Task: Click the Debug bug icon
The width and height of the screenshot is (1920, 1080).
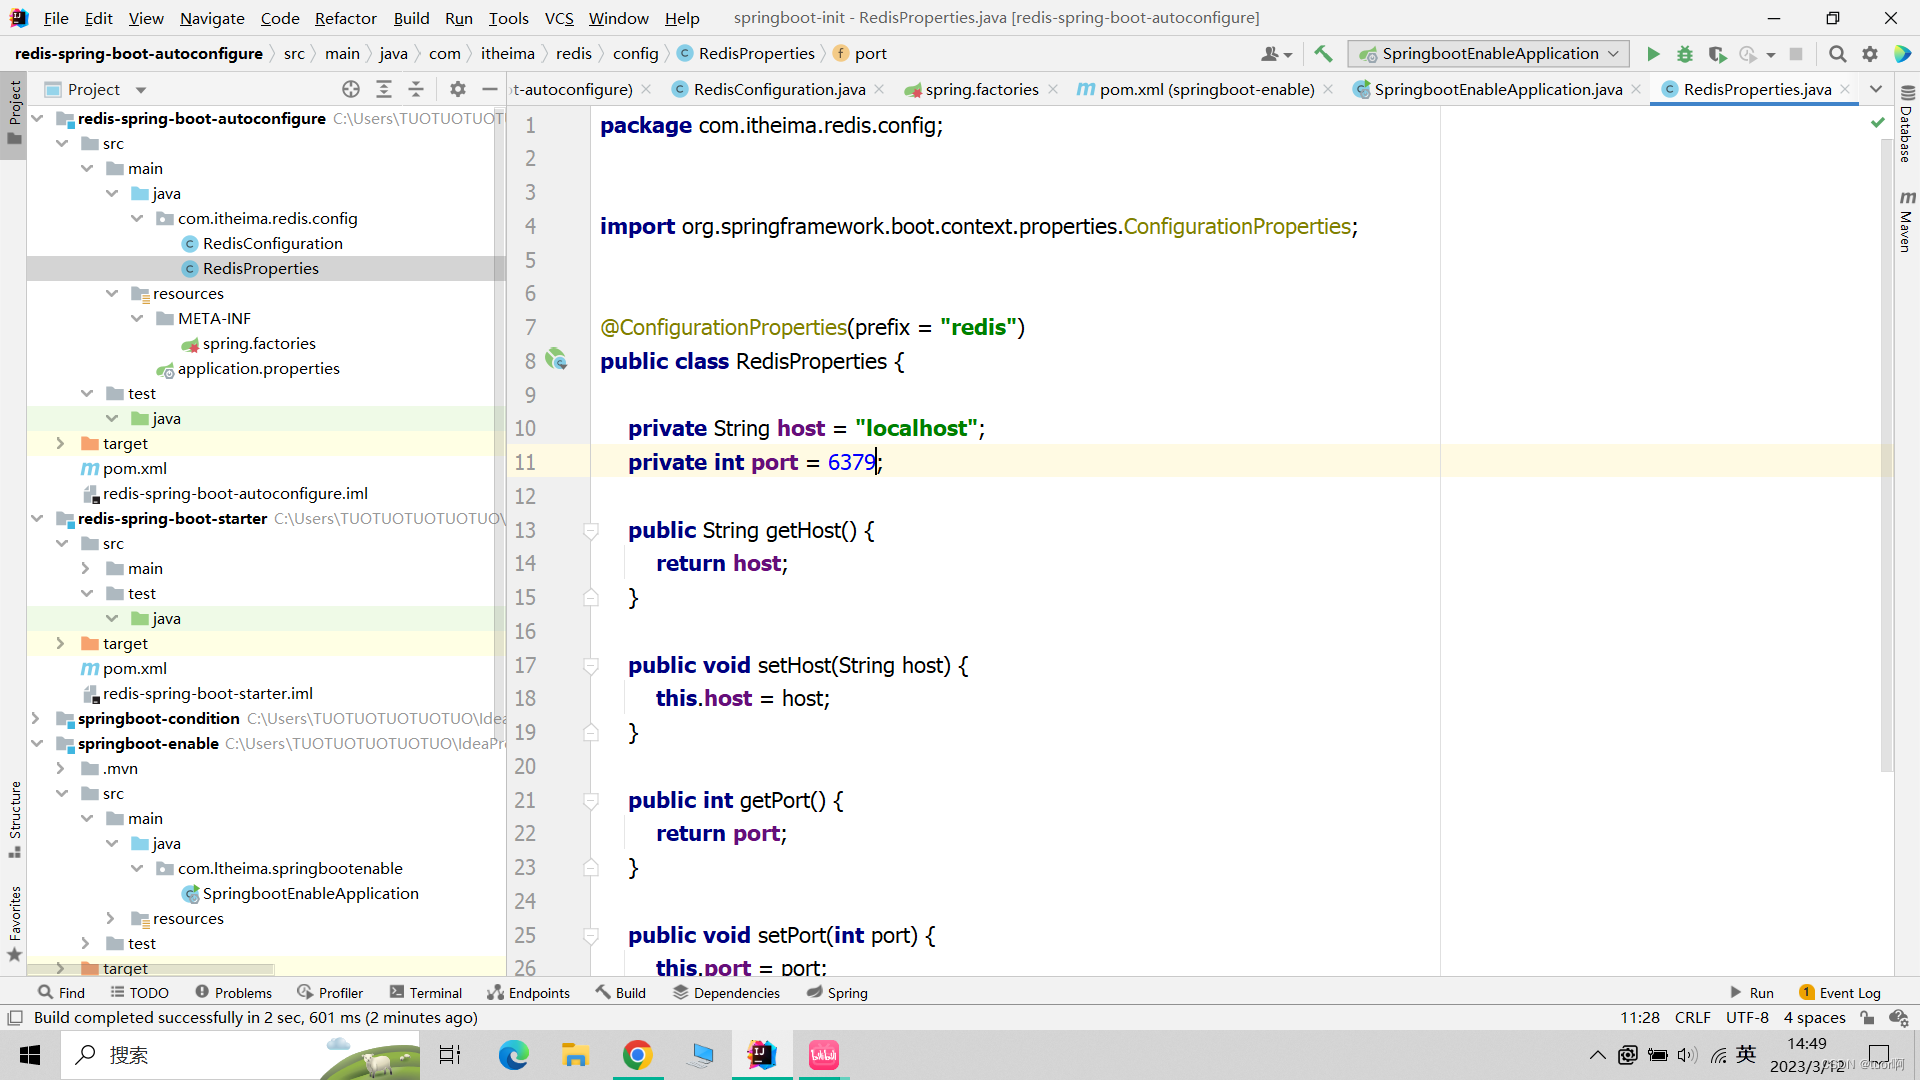Action: 1685,54
